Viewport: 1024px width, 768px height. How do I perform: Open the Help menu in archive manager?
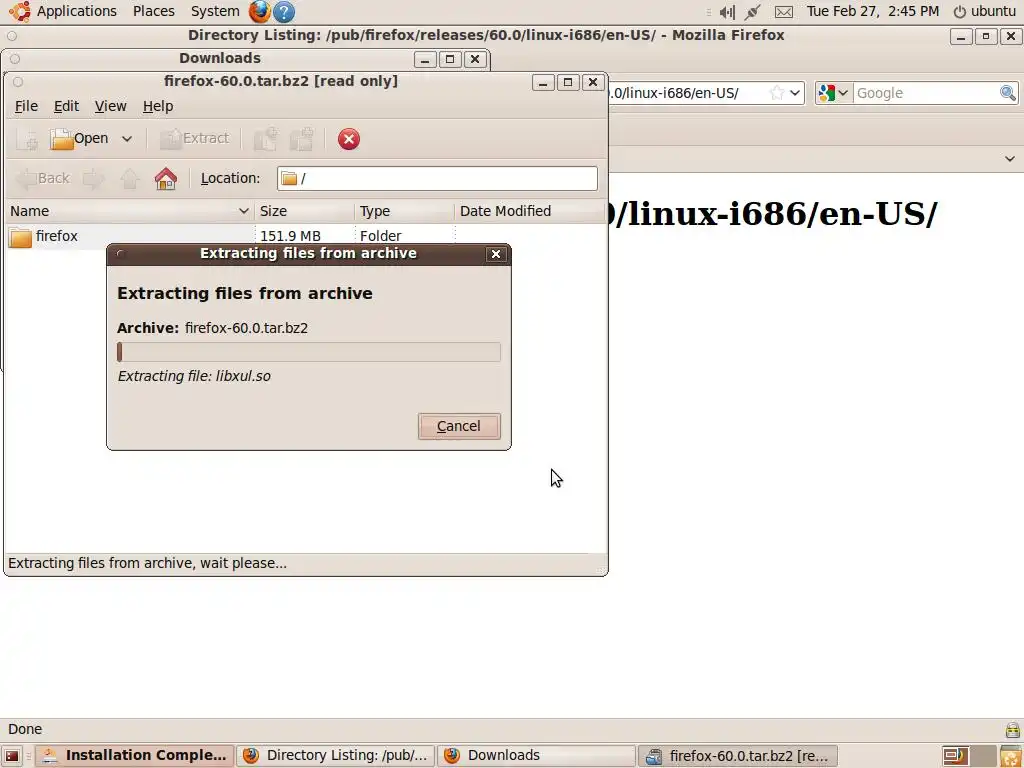pyautogui.click(x=158, y=106)
